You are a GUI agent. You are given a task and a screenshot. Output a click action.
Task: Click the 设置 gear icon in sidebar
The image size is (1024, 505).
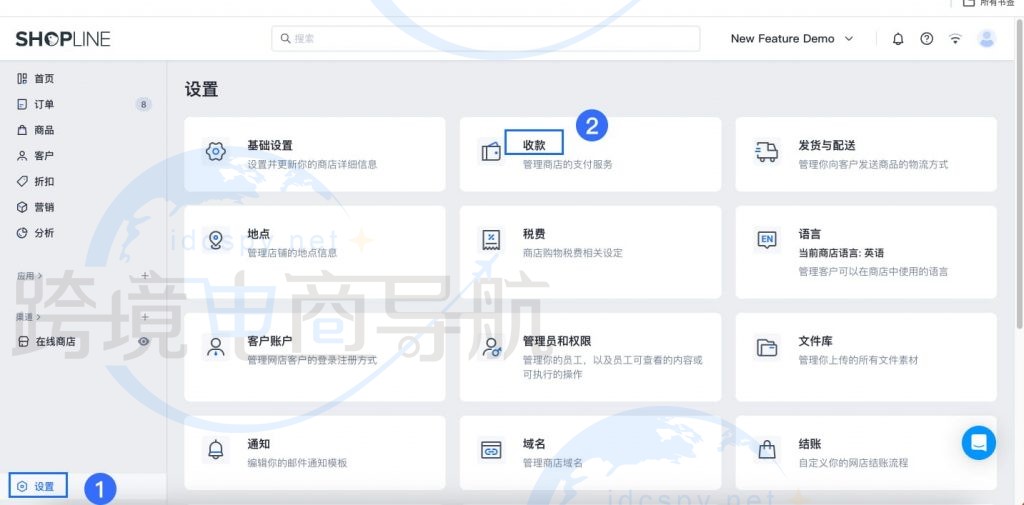23,486
